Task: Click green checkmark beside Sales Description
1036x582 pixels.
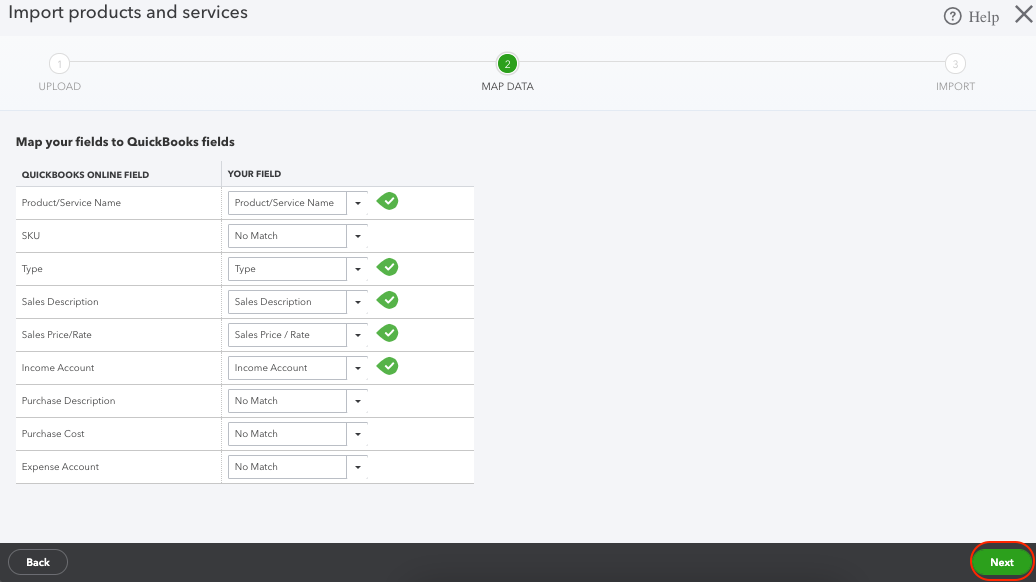Action: tap(388, 301)
